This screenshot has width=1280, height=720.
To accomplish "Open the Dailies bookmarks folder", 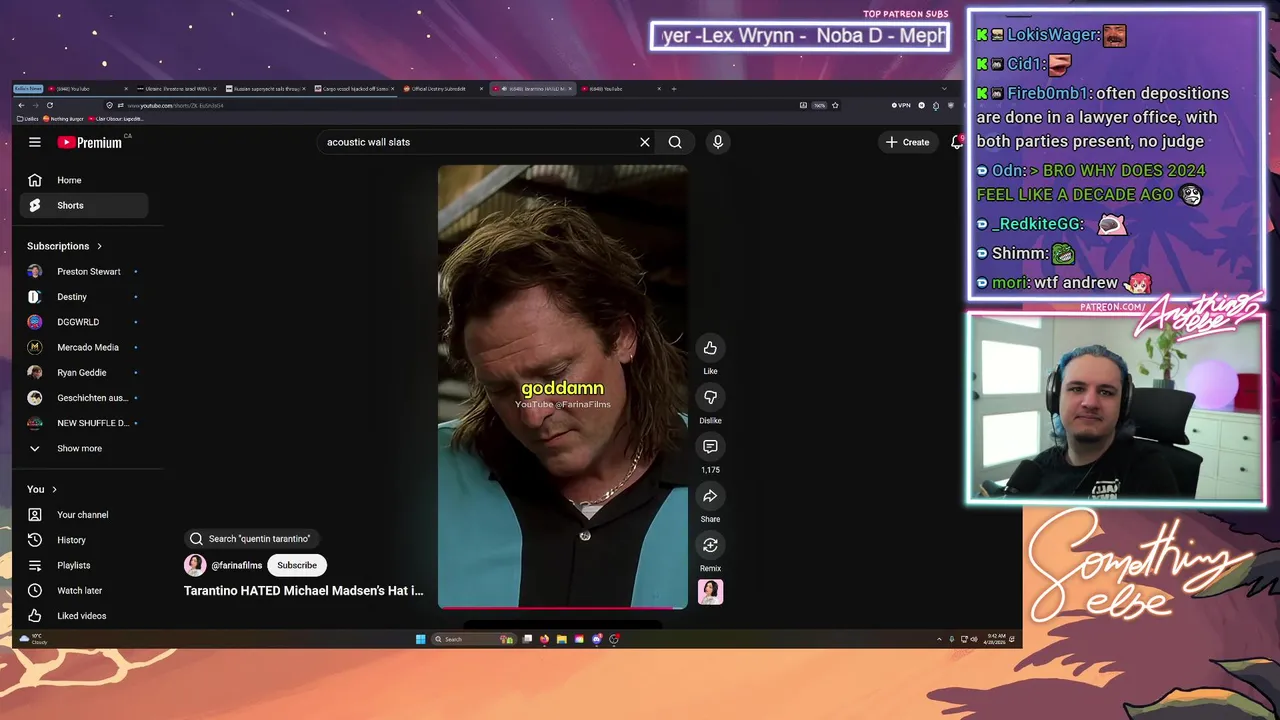I will tap(27, 119).
